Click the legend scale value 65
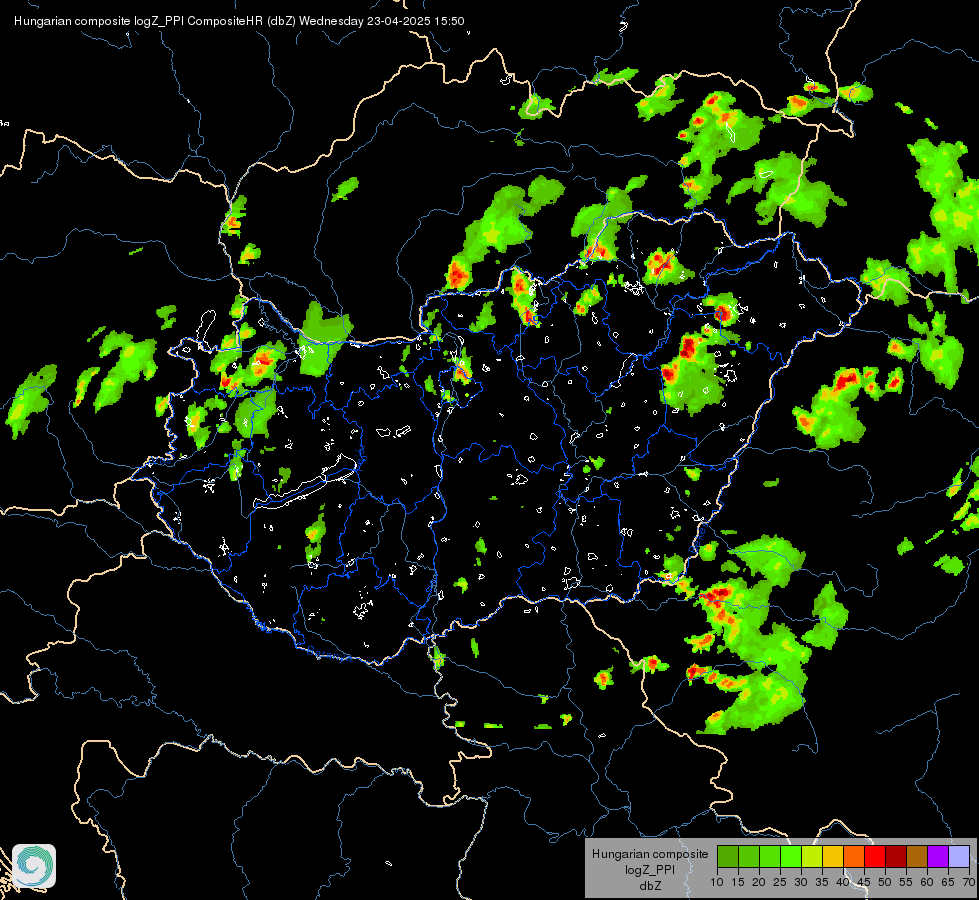The image size is (979, 900). tap(948, 882)
